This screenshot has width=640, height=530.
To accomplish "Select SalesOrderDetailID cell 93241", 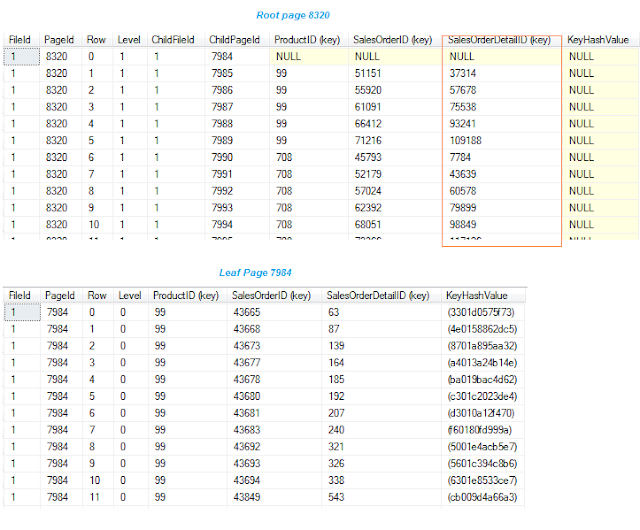I will coord(502,124).
